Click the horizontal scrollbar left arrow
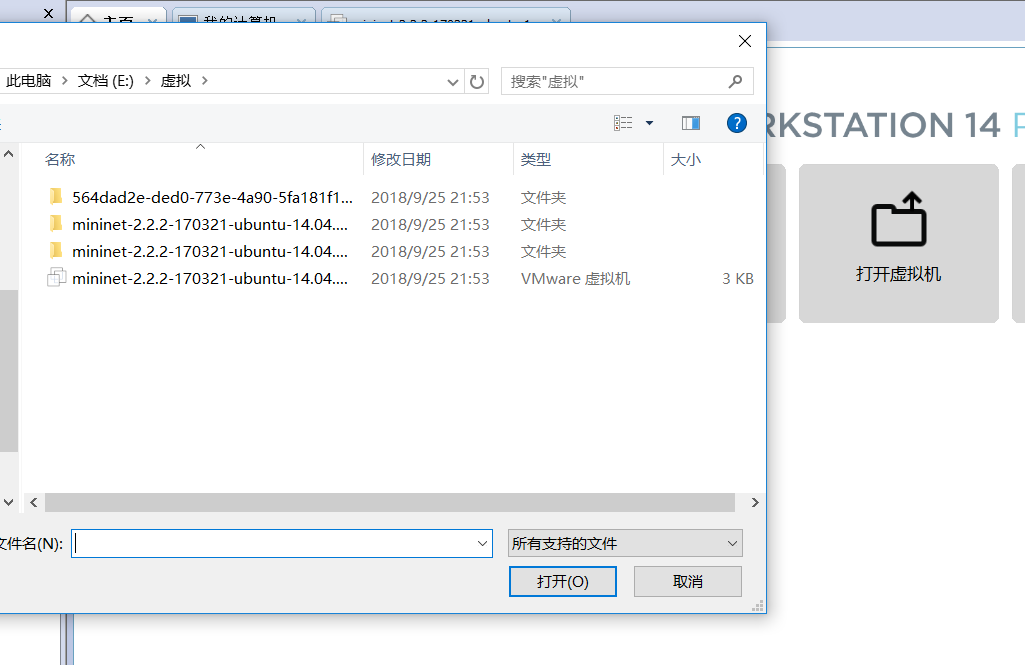This screenshot has width=1025, height=665. click(x=33, y=502)
